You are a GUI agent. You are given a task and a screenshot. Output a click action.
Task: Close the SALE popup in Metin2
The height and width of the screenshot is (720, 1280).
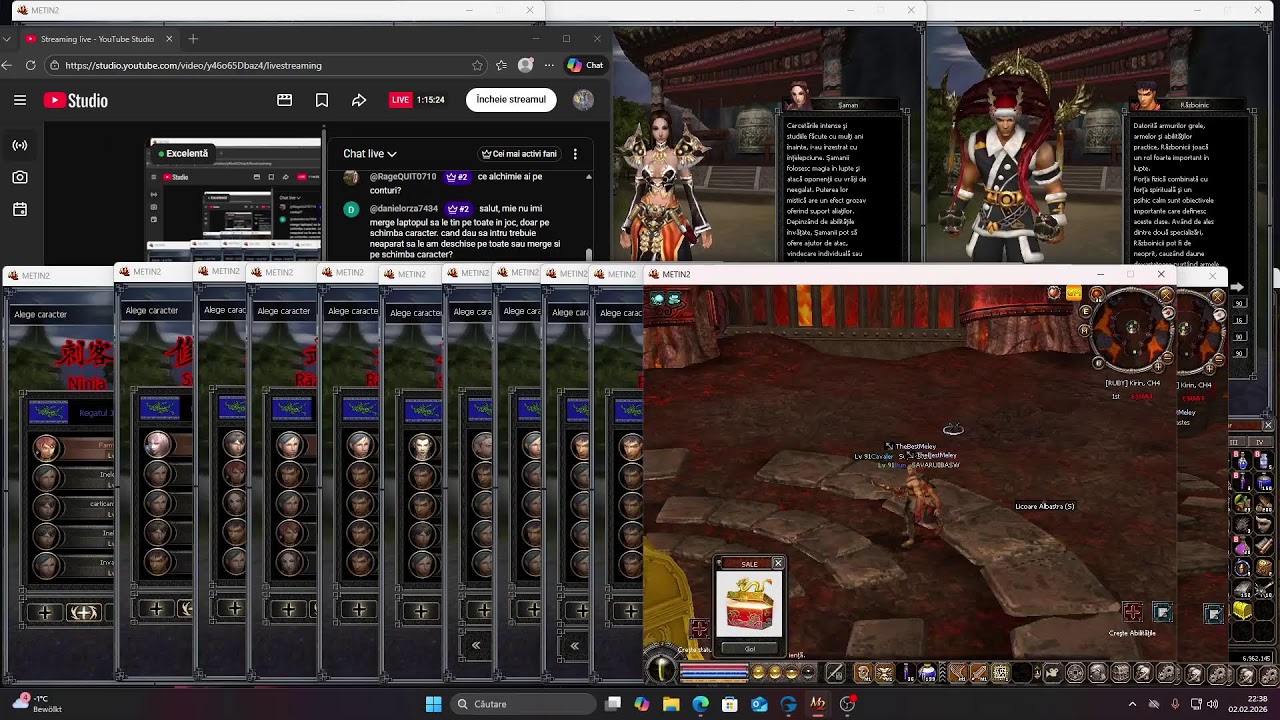coord(777,564)
